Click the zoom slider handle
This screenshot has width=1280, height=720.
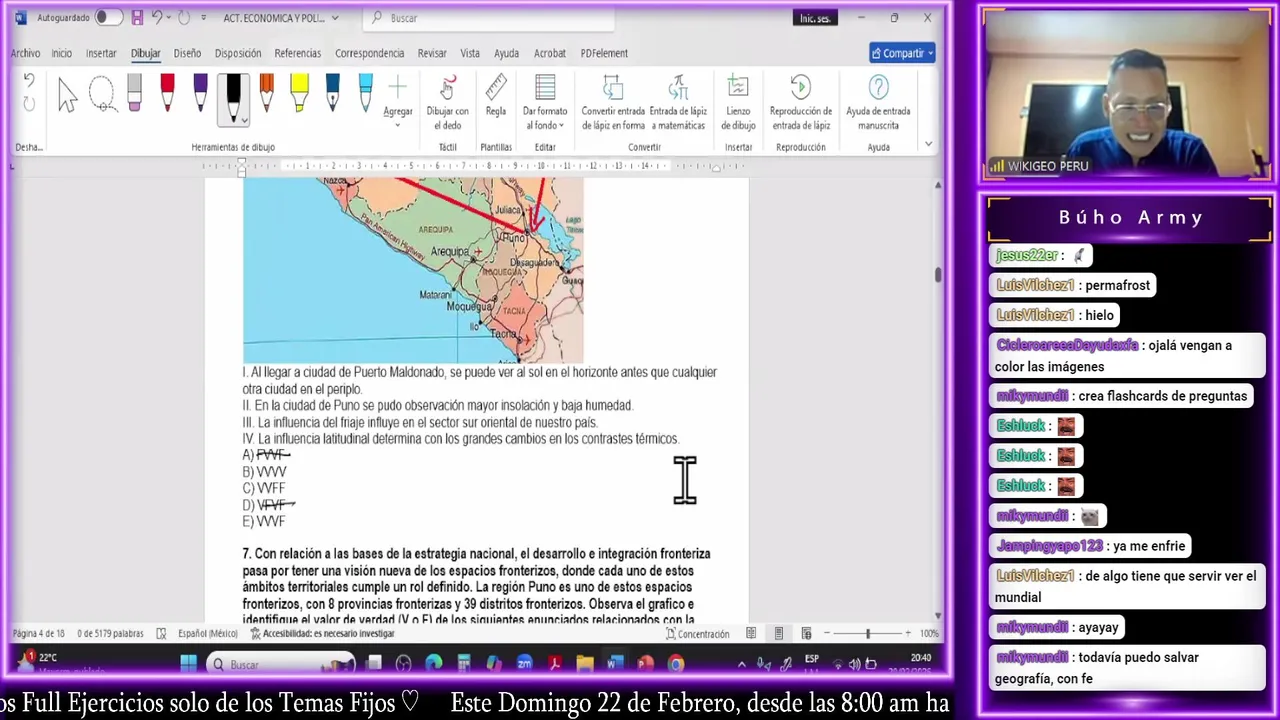coord(867,634)
